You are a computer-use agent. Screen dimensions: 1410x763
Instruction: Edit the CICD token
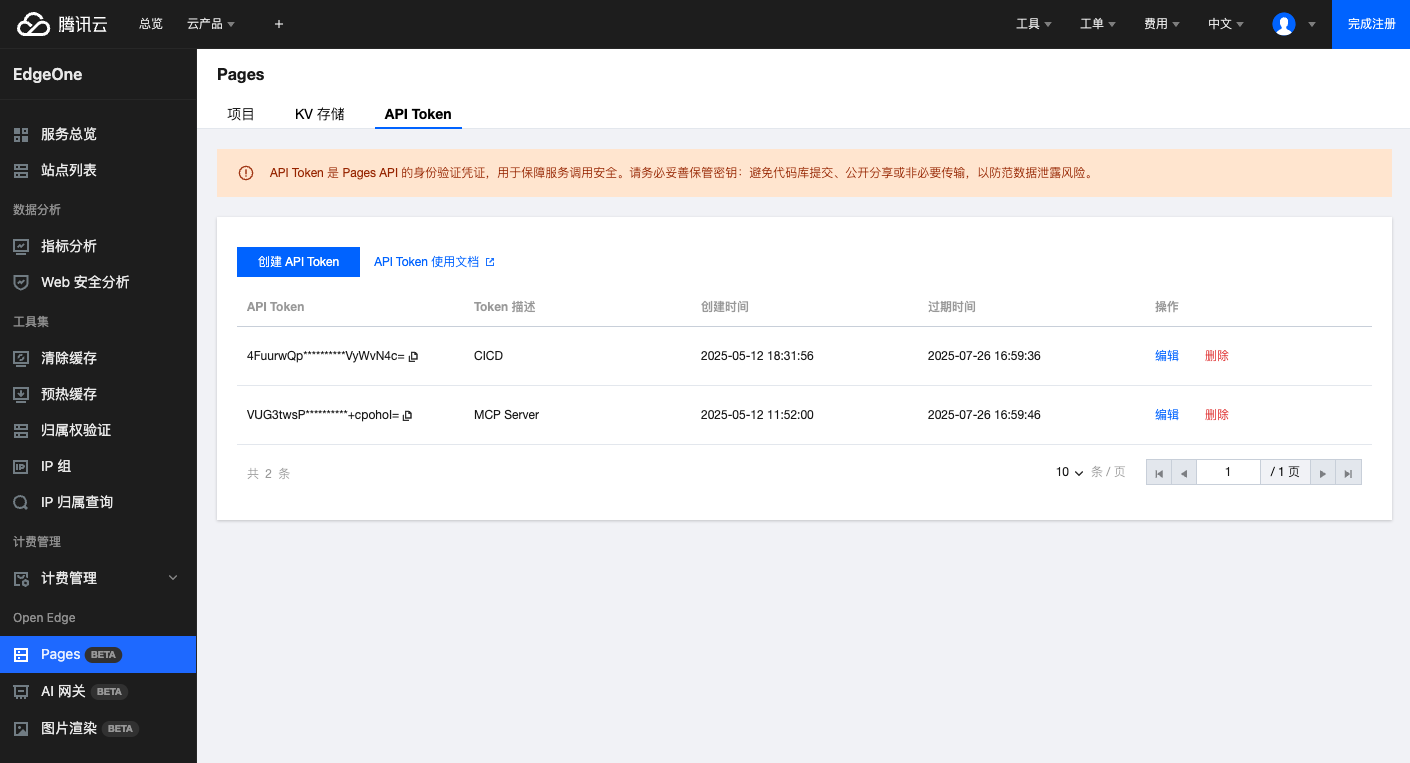(1167, 356)
